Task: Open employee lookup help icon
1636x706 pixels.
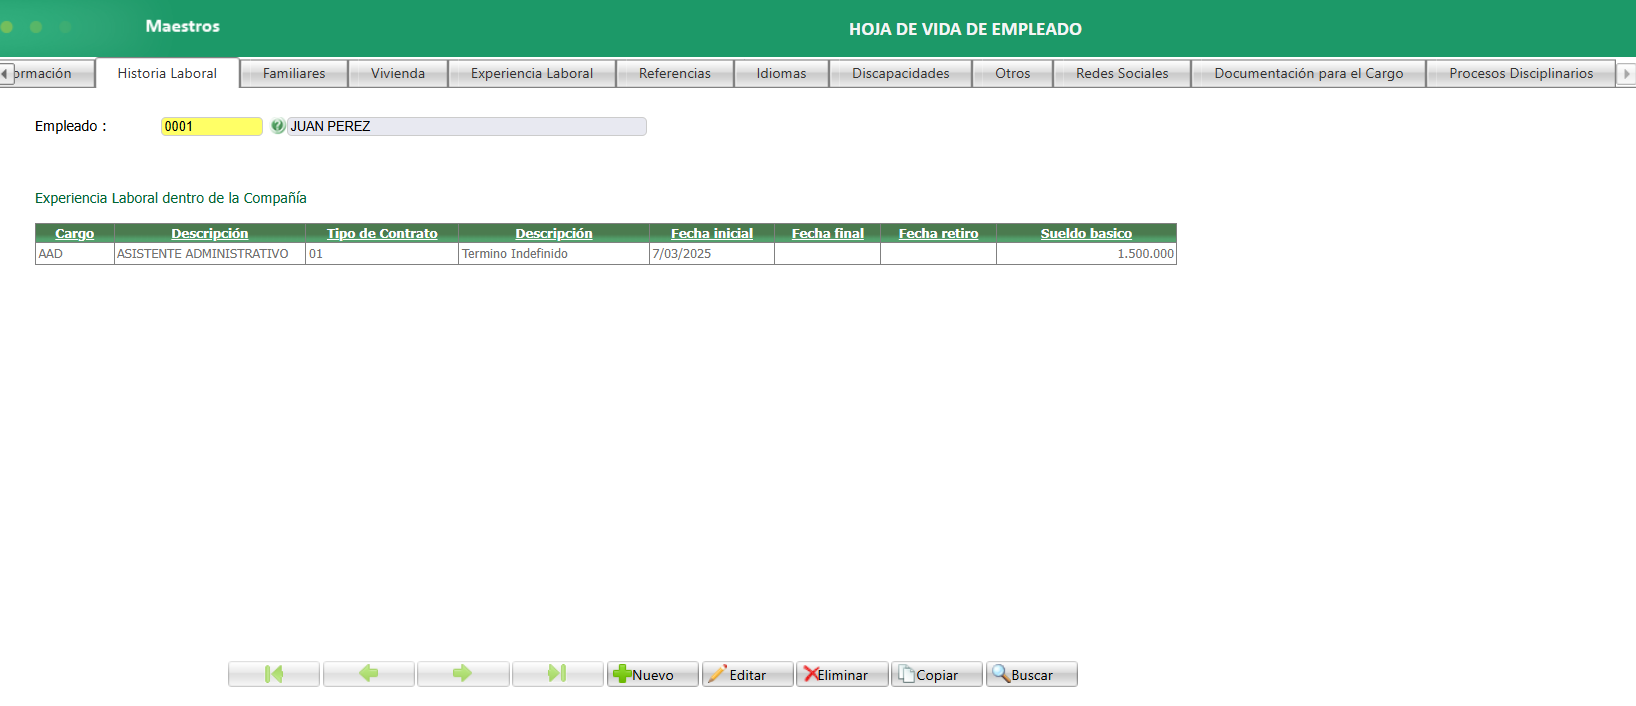Action: pos(278,126)
